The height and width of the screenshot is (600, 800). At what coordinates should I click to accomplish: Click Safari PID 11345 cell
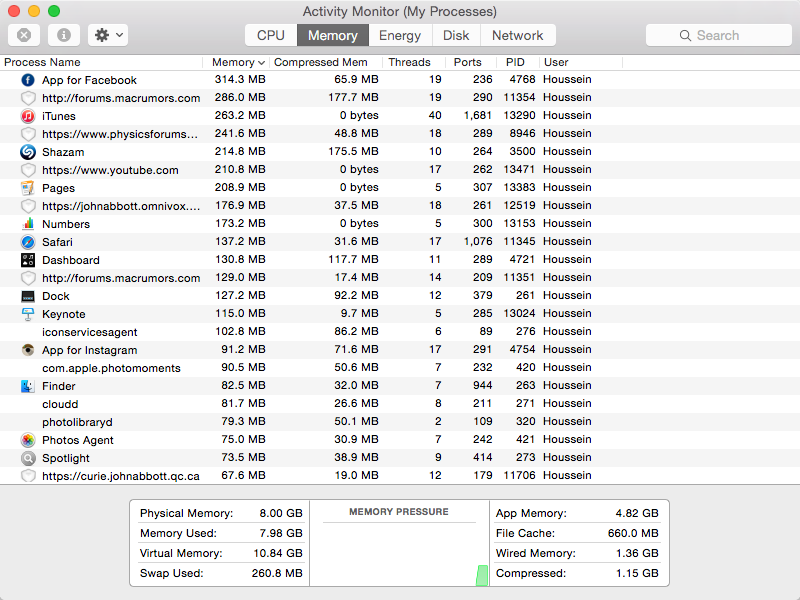pos(519,241)
